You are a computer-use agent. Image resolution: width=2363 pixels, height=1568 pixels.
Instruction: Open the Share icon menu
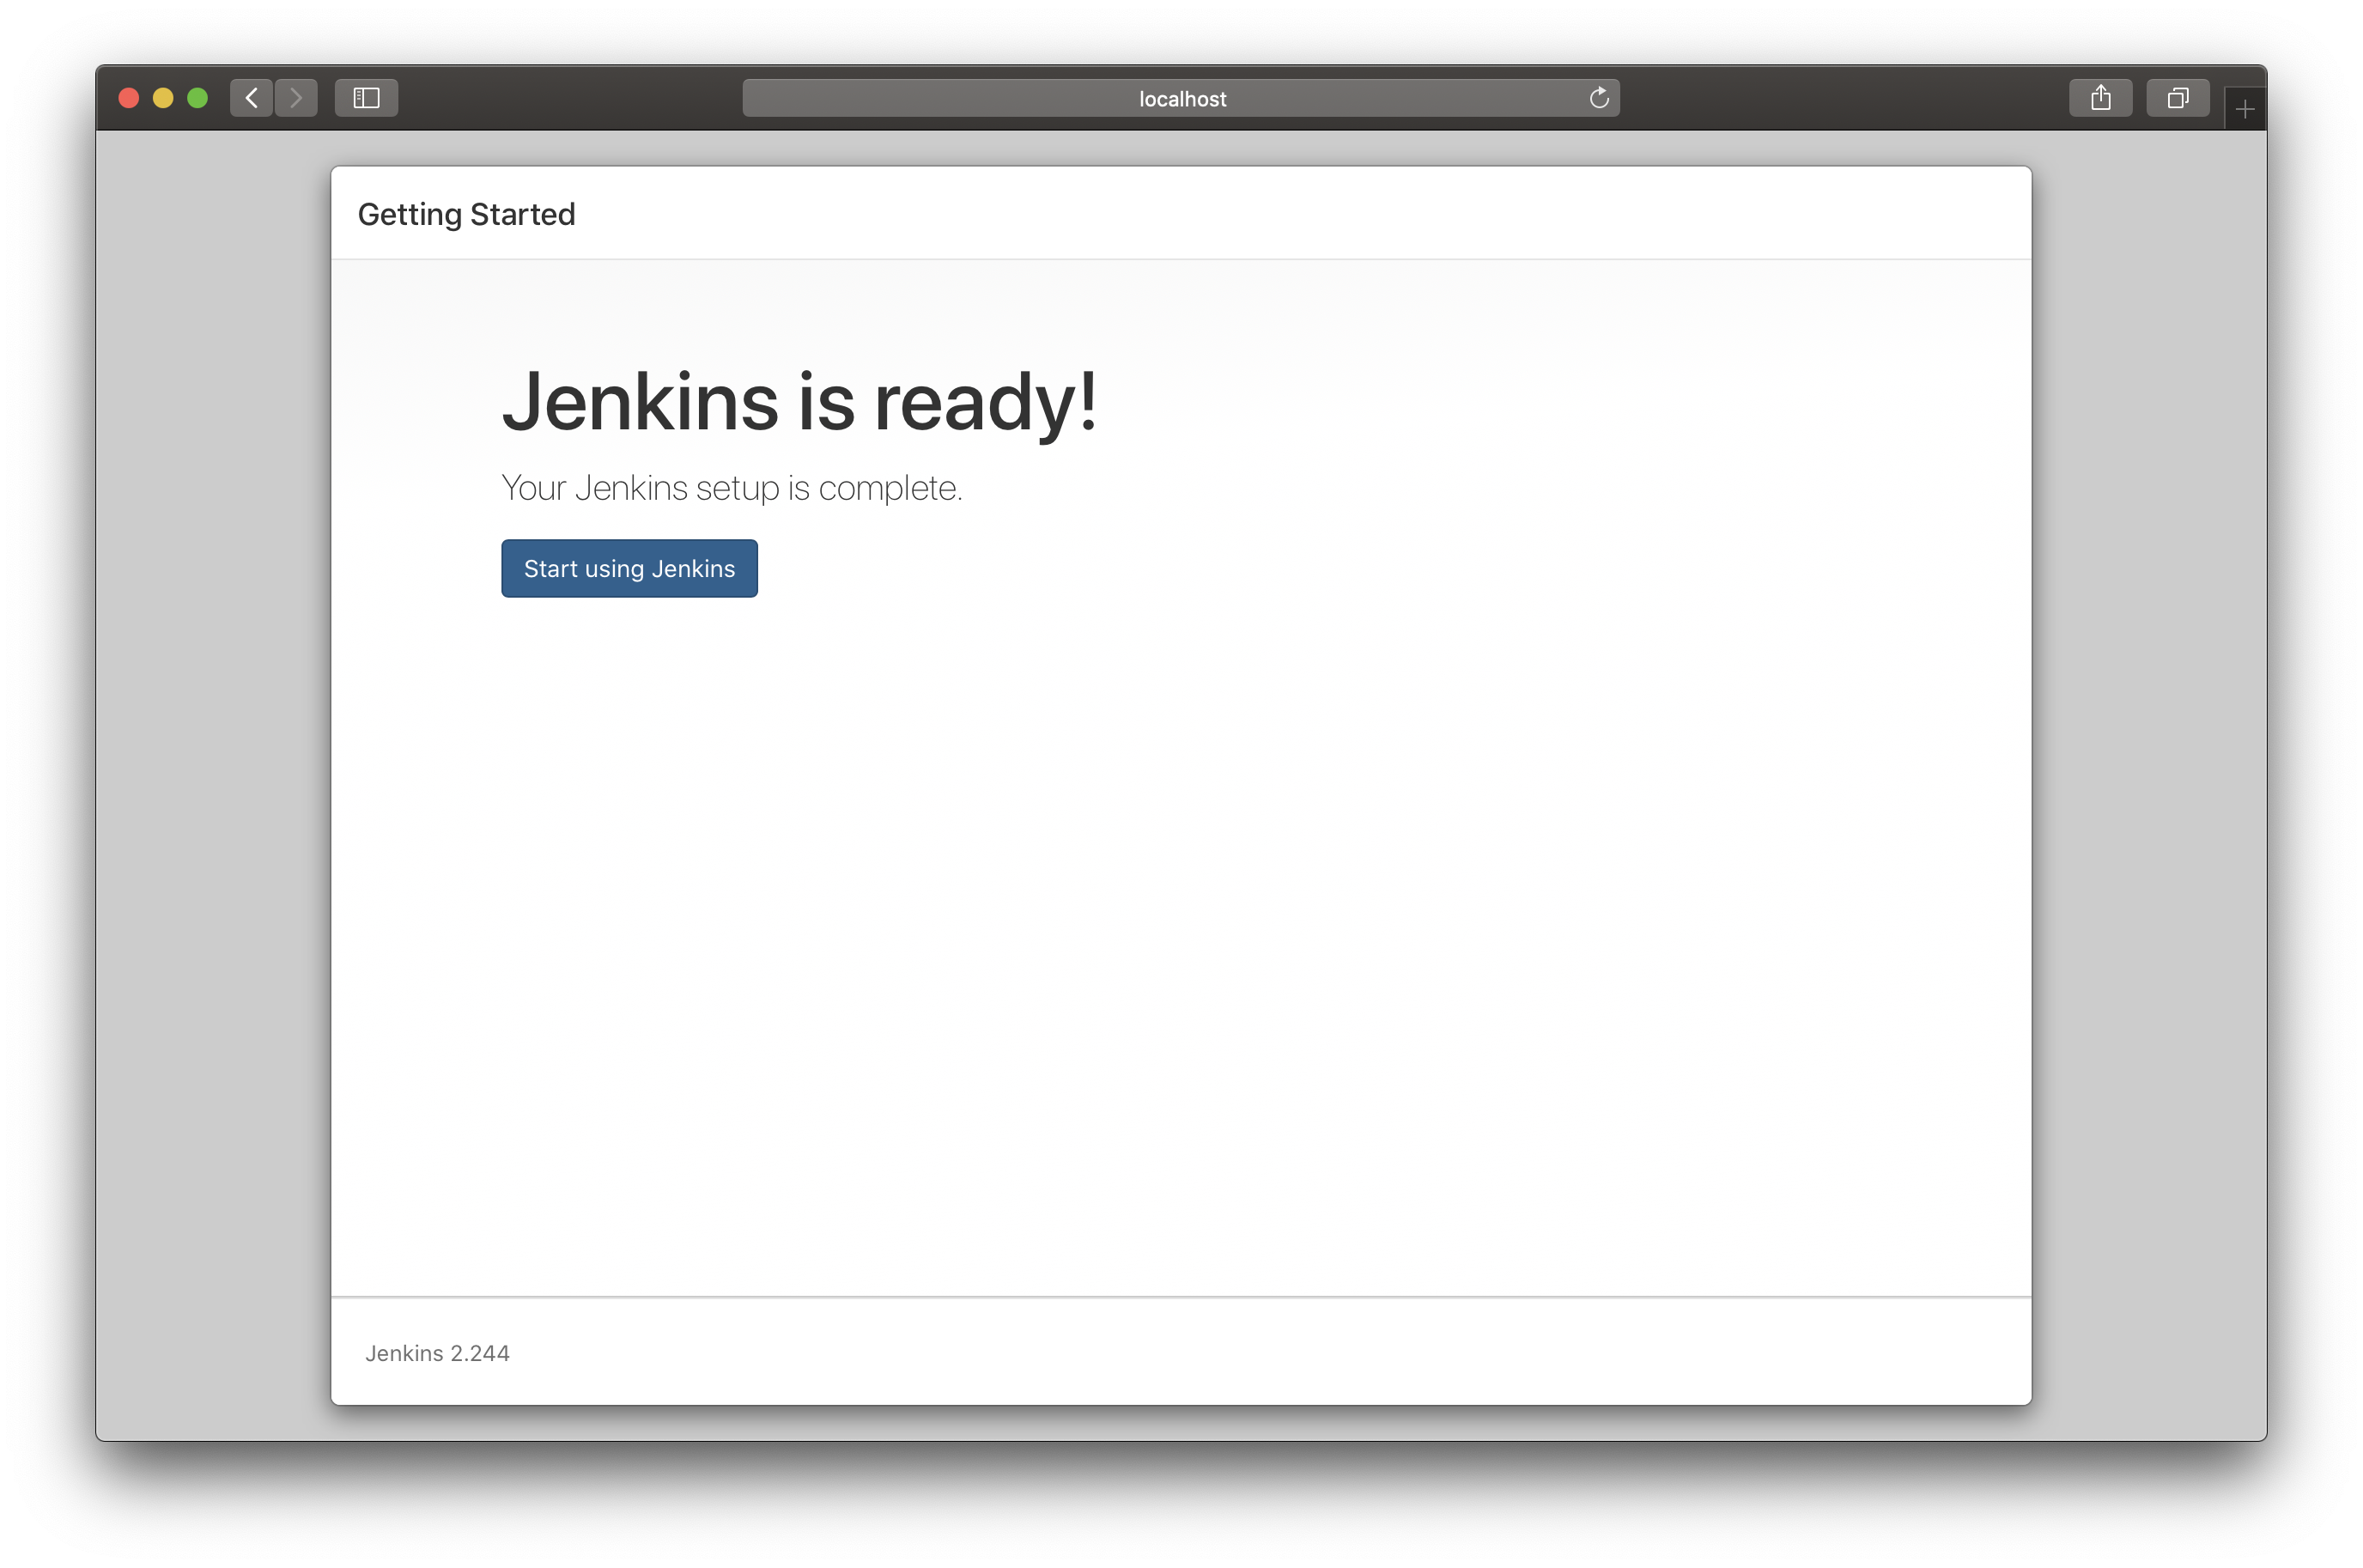pos(2100,98)
